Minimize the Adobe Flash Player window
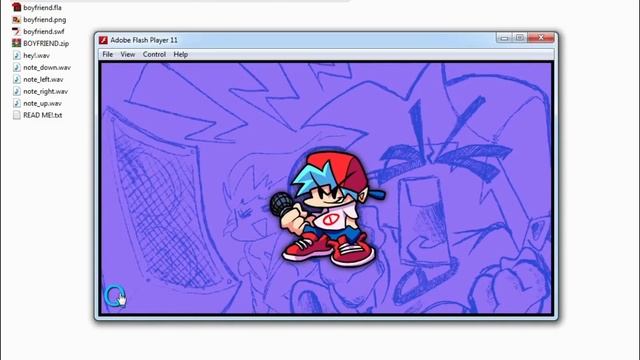 (504, 38)
